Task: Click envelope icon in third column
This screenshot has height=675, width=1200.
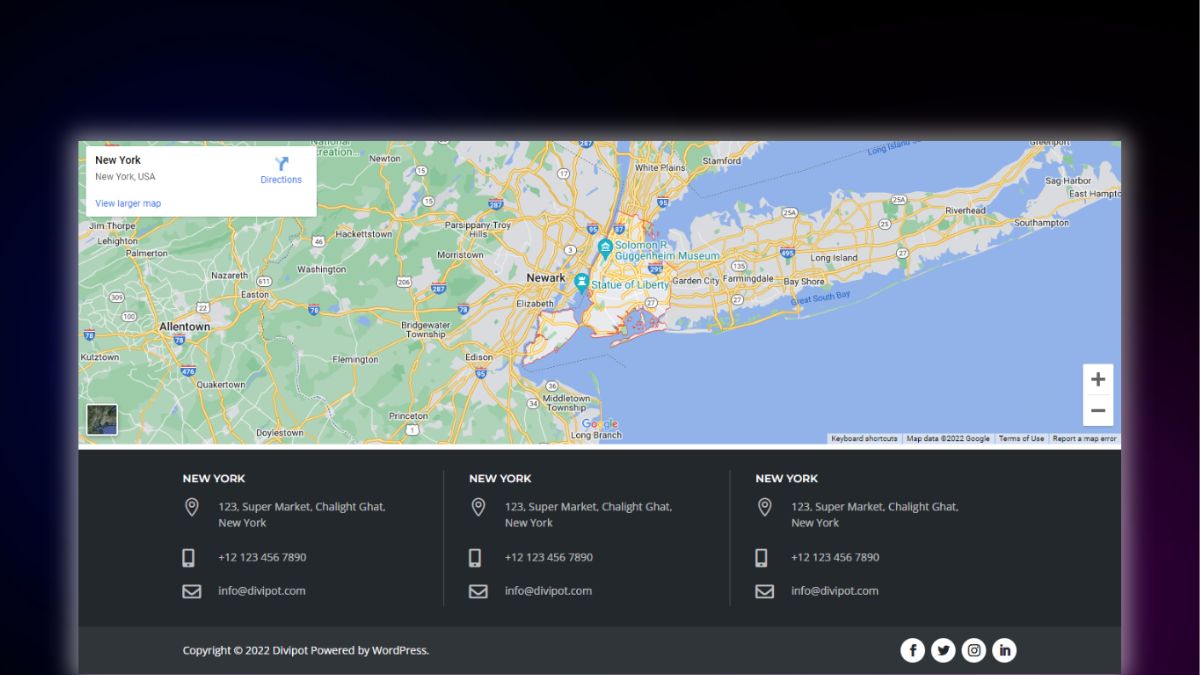Action: tap(764, 591)
